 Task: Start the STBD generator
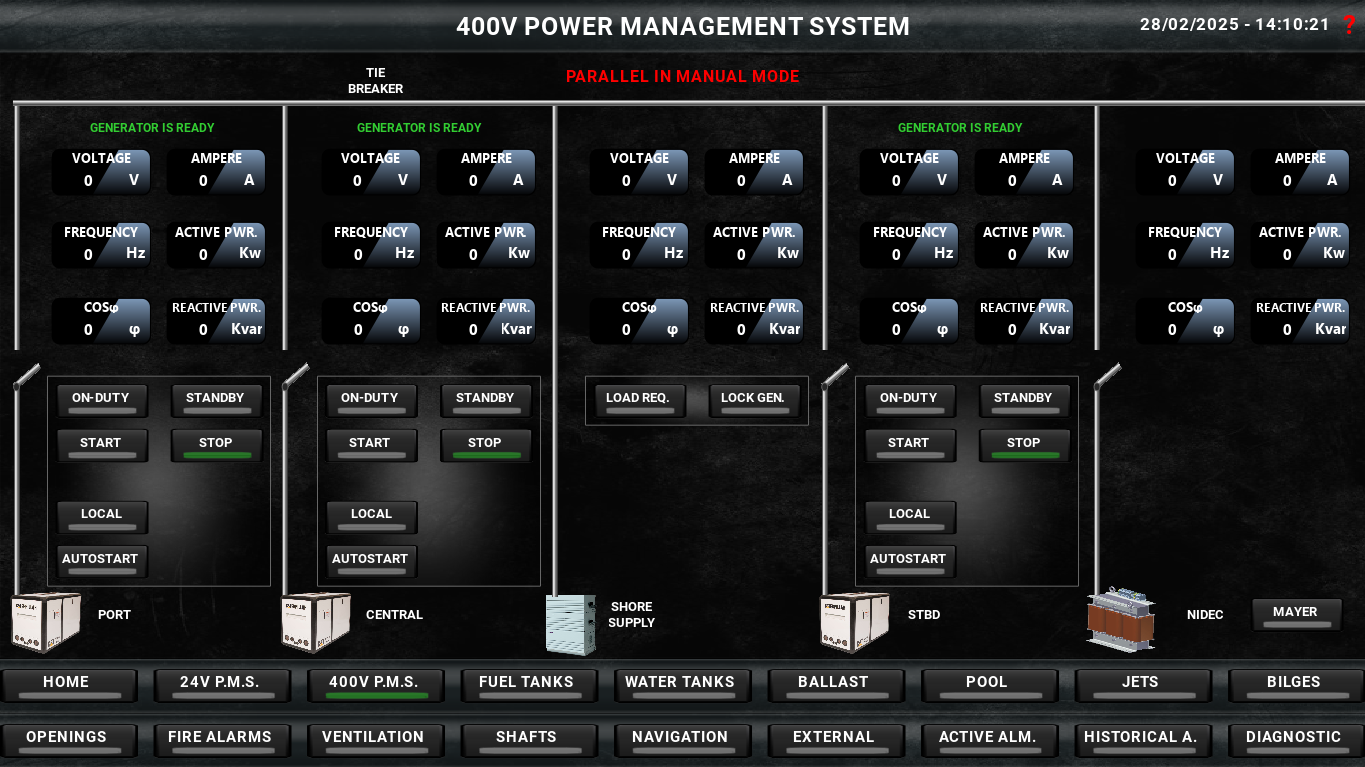[x=909, y=446]
